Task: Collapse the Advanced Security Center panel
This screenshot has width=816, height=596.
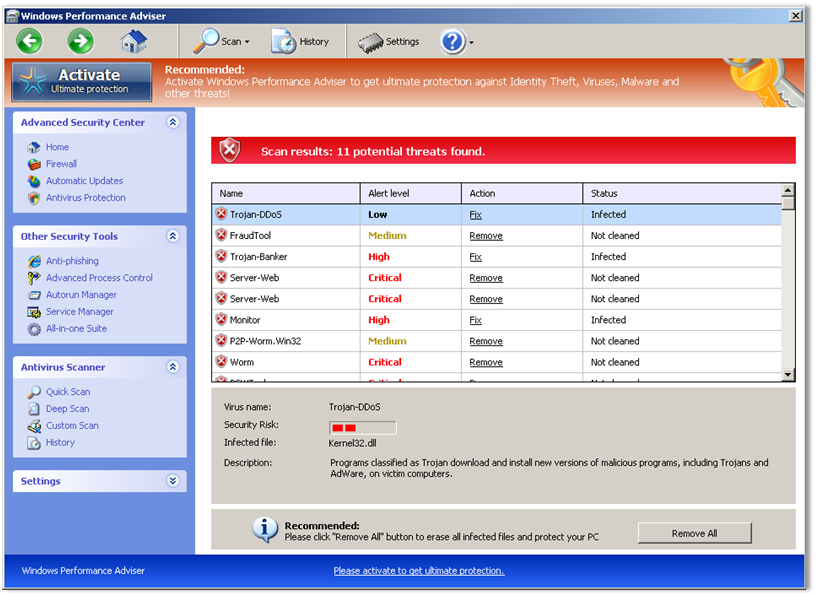Action: click(172, 122)
